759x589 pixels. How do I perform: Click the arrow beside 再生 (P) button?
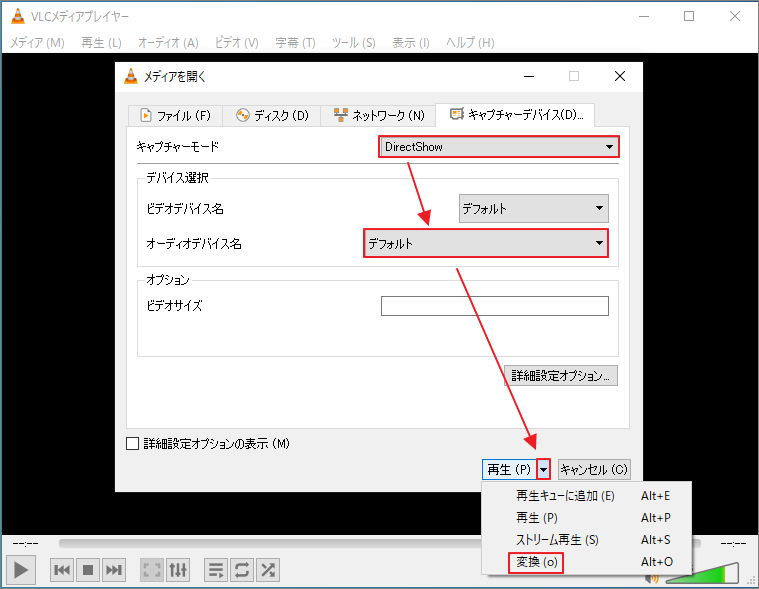pos(544,469)
